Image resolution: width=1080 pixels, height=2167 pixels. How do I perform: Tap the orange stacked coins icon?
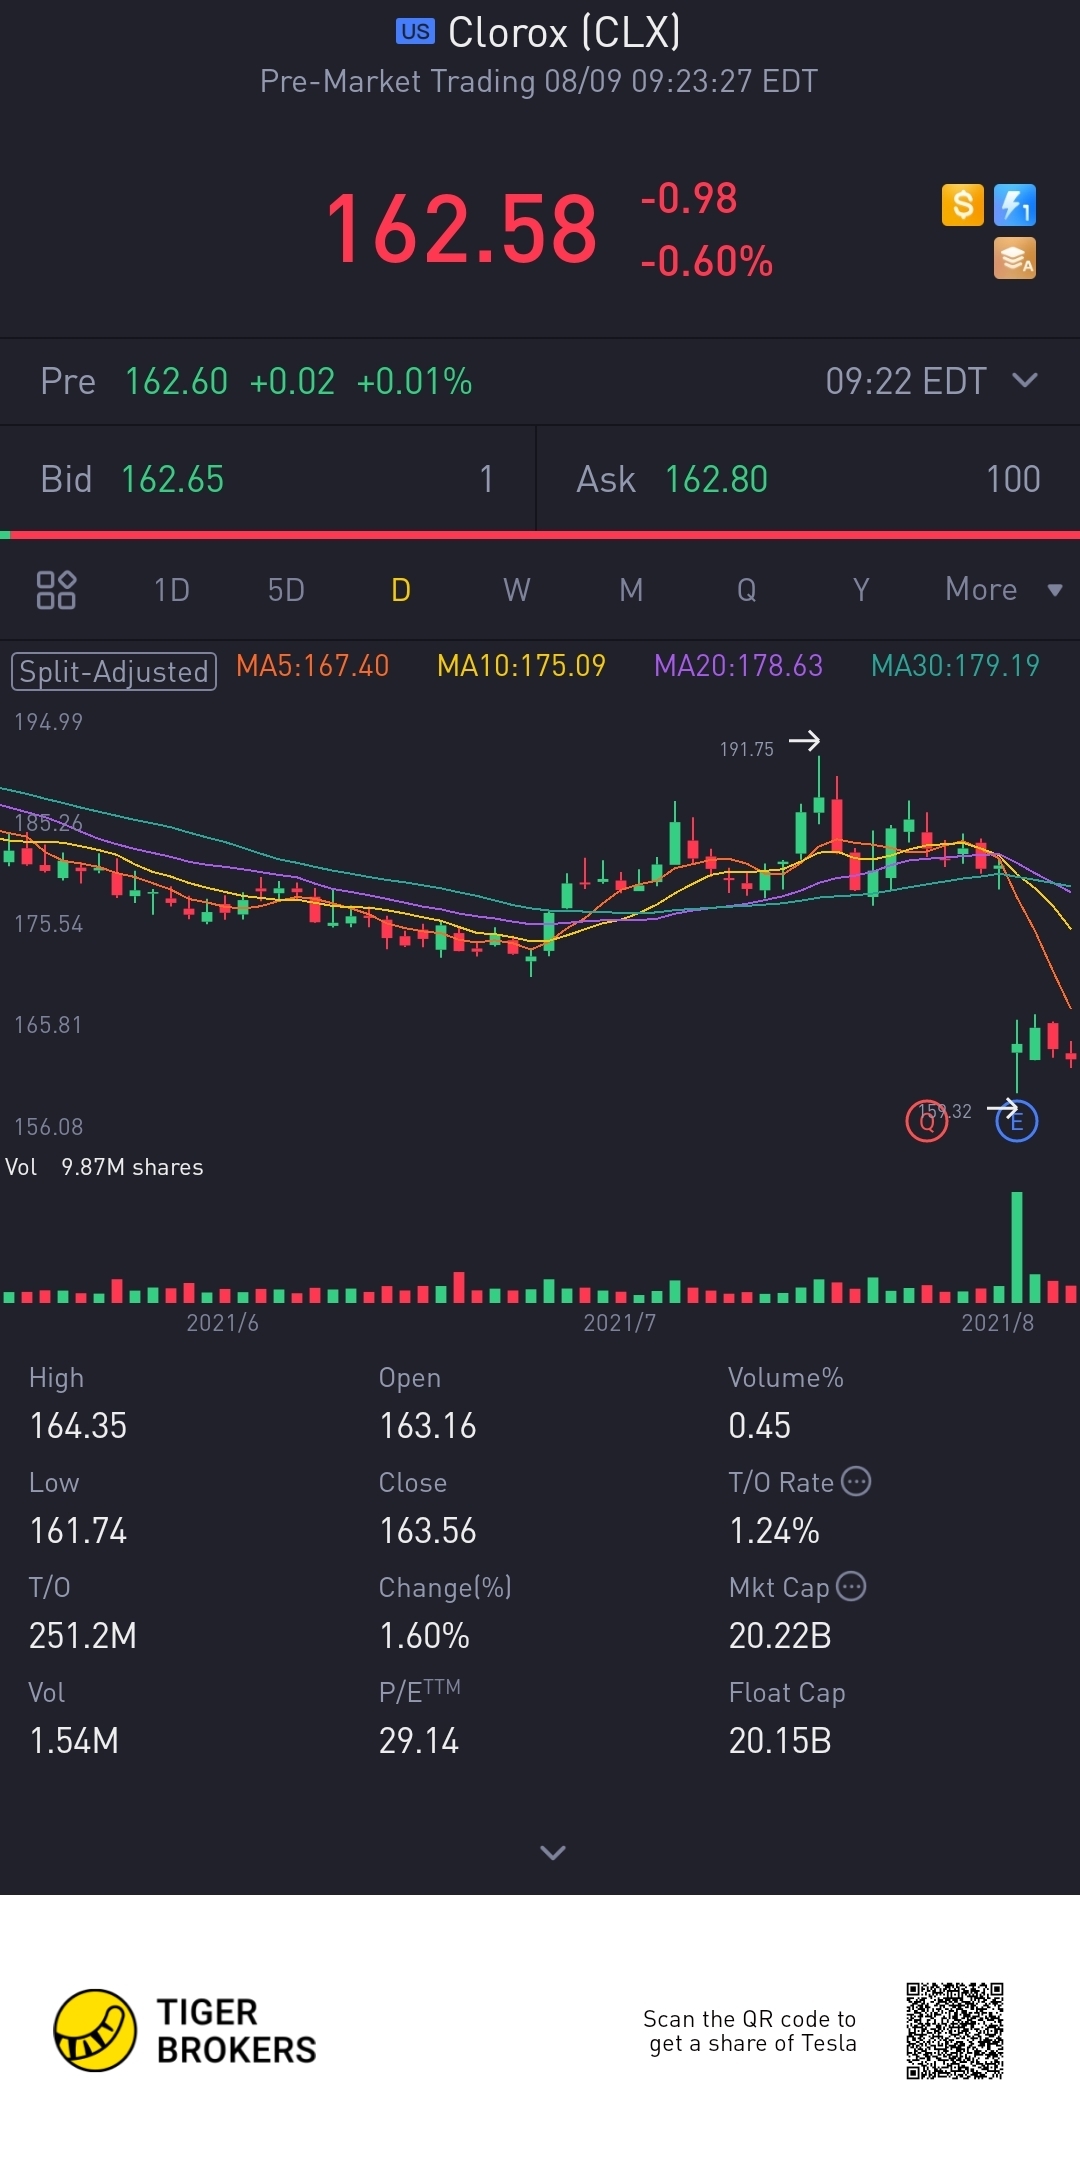tap(1015, 258)
